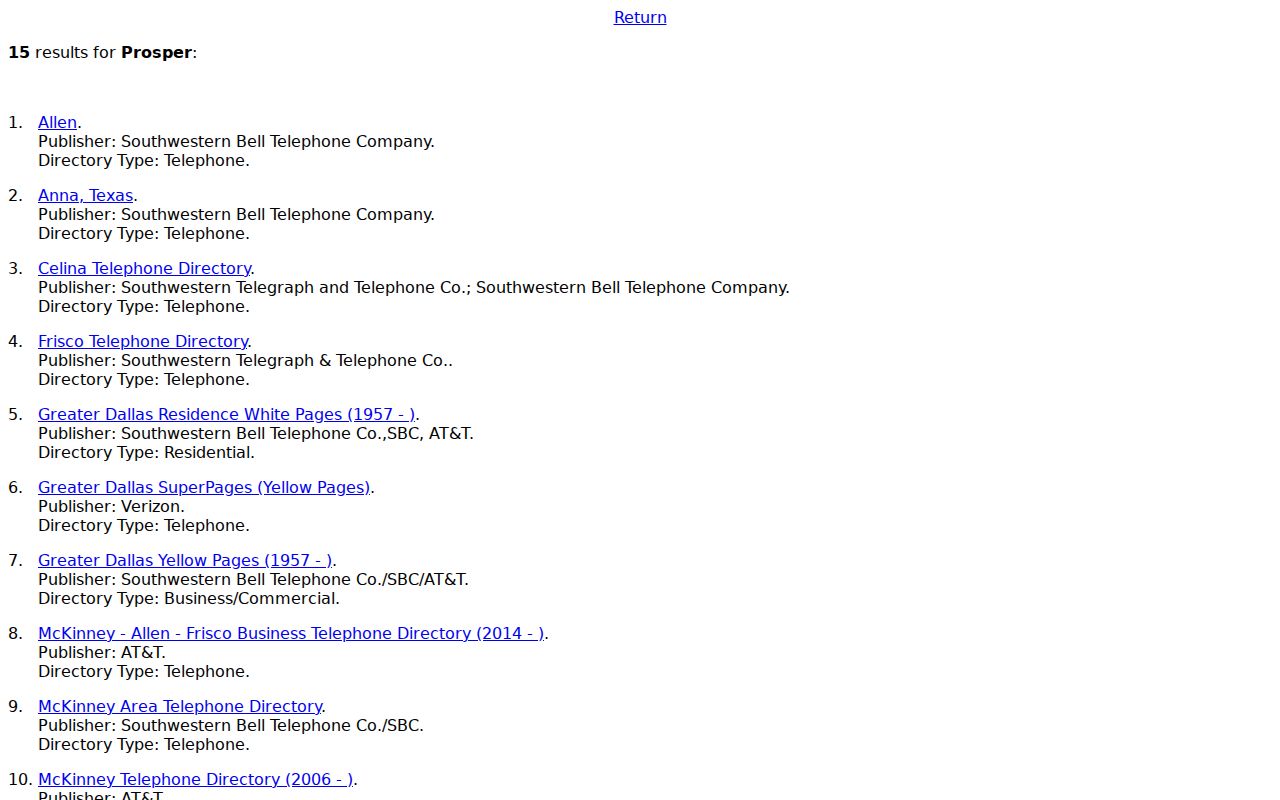This screenshot has width=1280, height=800.
Task: Click the Return link at the top
Action: tap(640, 17)
